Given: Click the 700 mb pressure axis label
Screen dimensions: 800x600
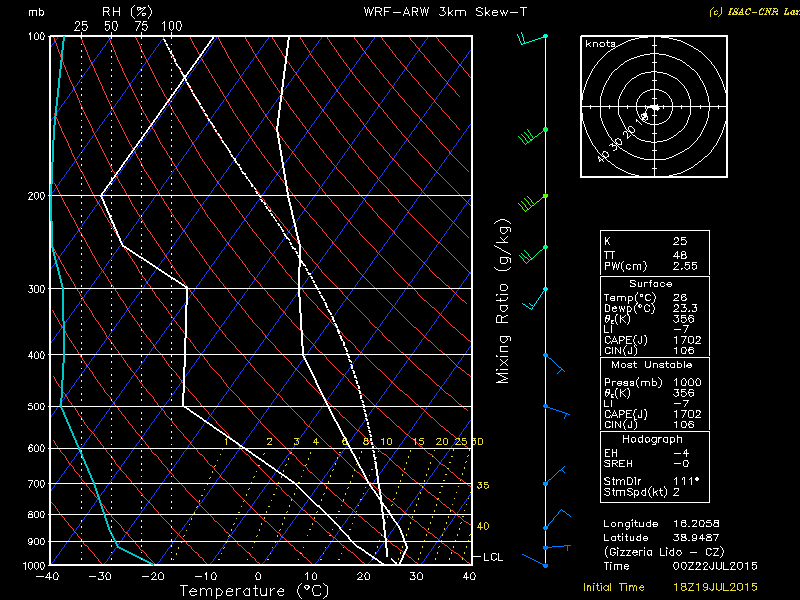Looking at the screenshot, I should click(x=36, y=484).
